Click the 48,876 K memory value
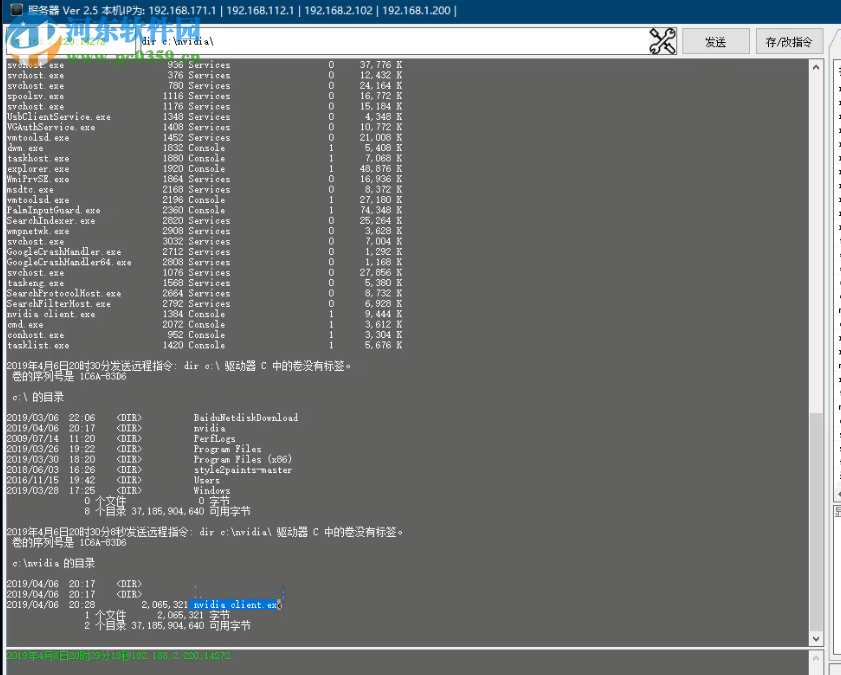Screen dimensions: 841x675 point(381,169)
